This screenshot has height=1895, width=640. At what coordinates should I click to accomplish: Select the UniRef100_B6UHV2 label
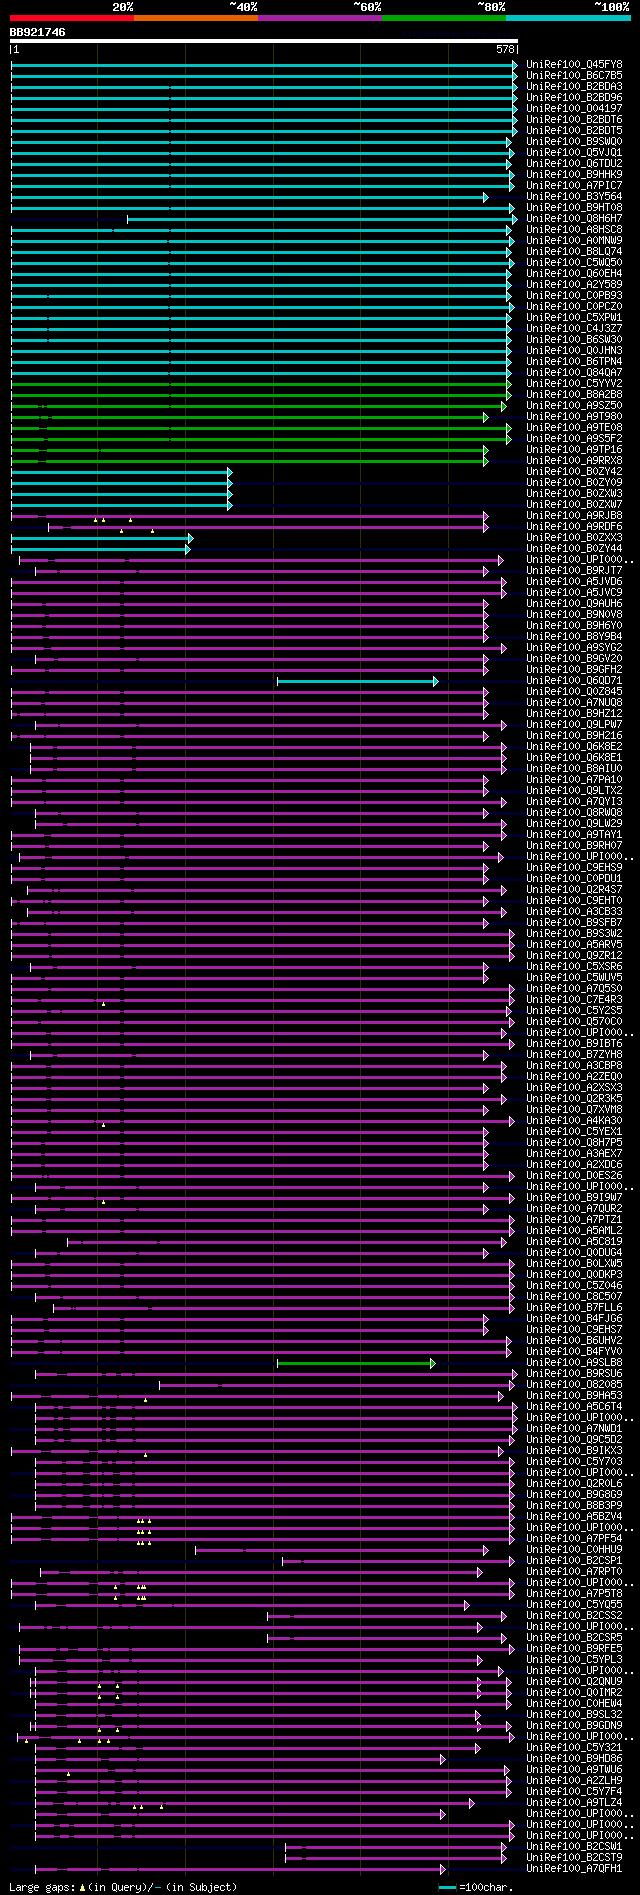(574, 1340)
